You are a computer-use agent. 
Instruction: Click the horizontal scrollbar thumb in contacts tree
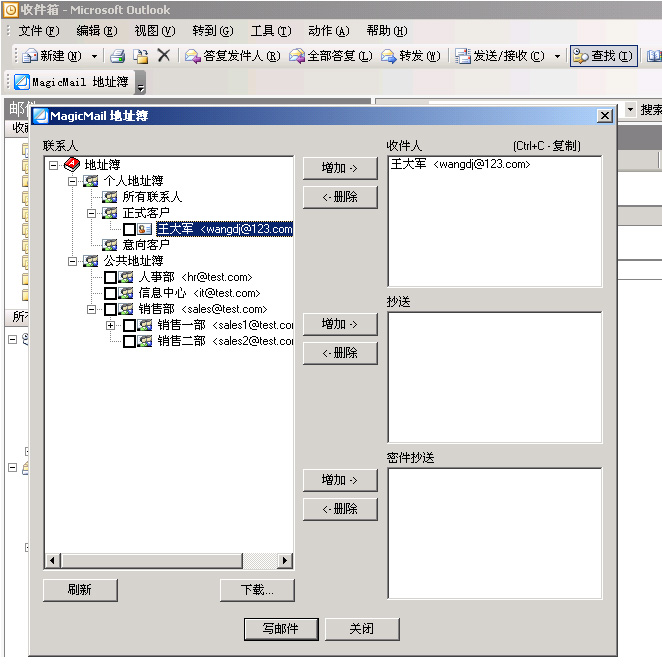152,560
